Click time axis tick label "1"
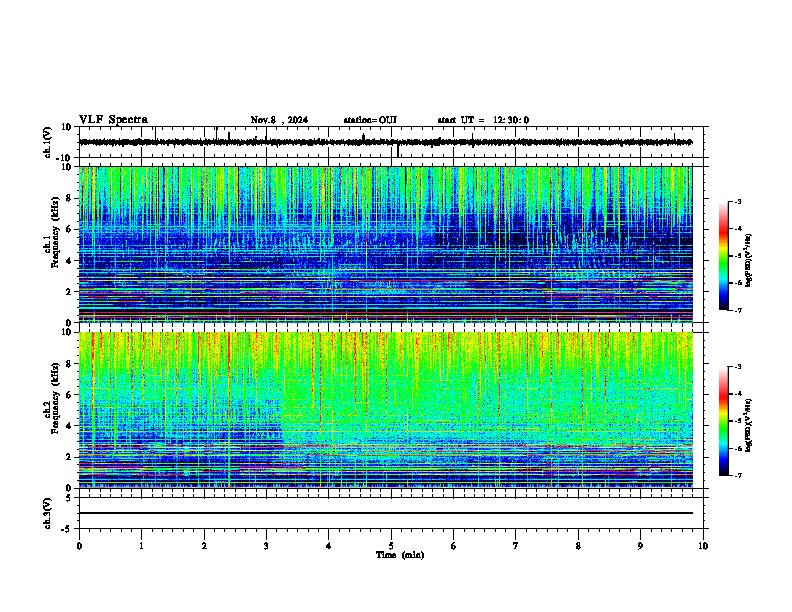The height and width of the screenshot is (612, 792). tap(141, 546)
